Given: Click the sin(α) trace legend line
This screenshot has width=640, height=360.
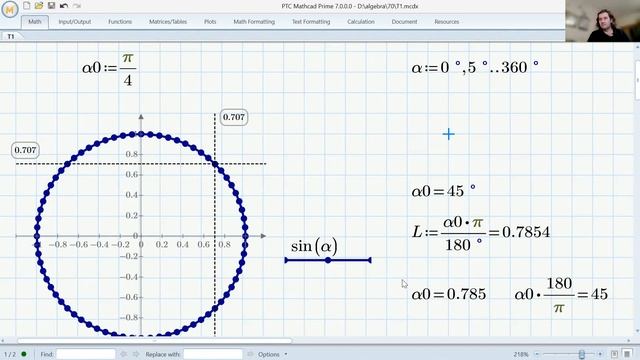Looking at the screenshot, I should pyautogui.click(x=328, y=260).
